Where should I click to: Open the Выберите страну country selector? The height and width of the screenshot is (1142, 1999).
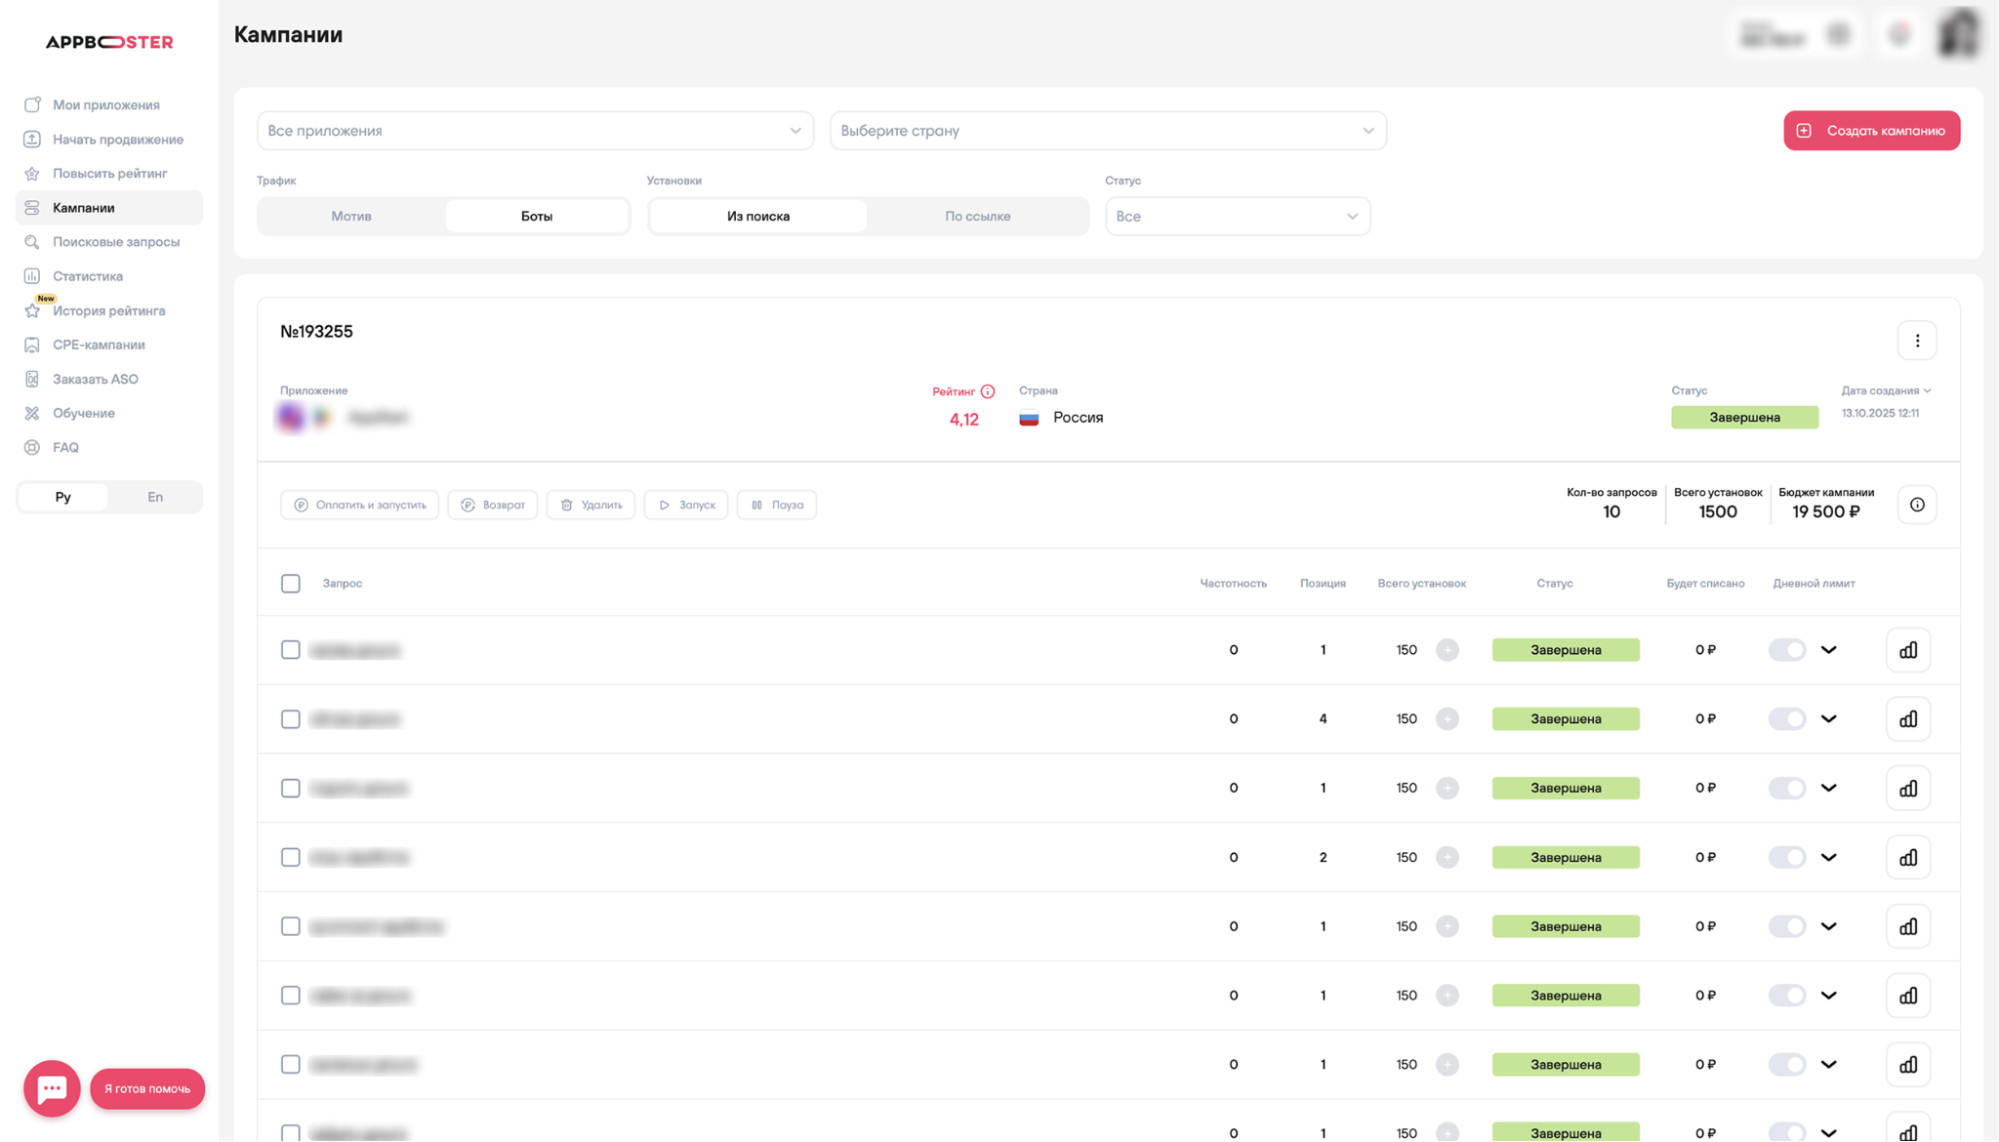click(1107, 131)
